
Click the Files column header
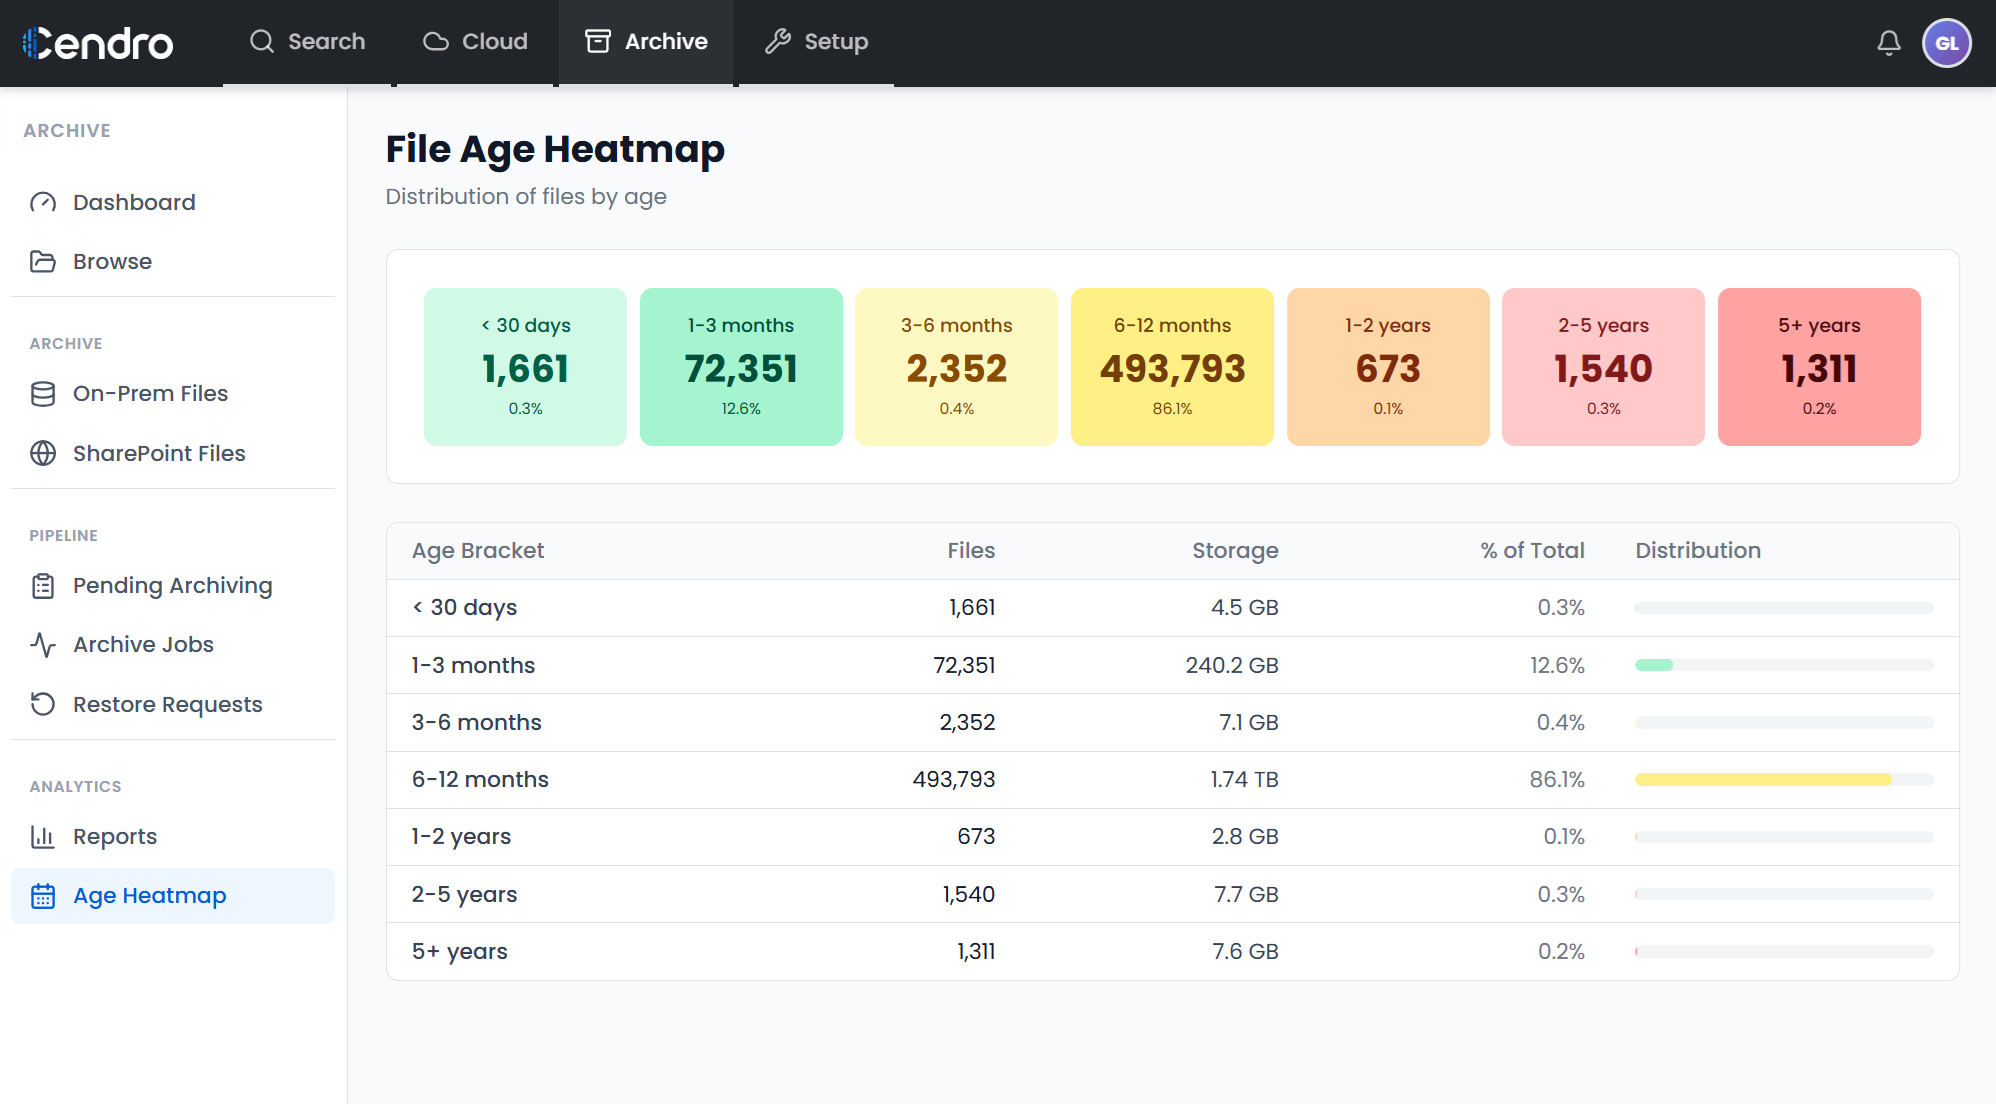[971, 551]
